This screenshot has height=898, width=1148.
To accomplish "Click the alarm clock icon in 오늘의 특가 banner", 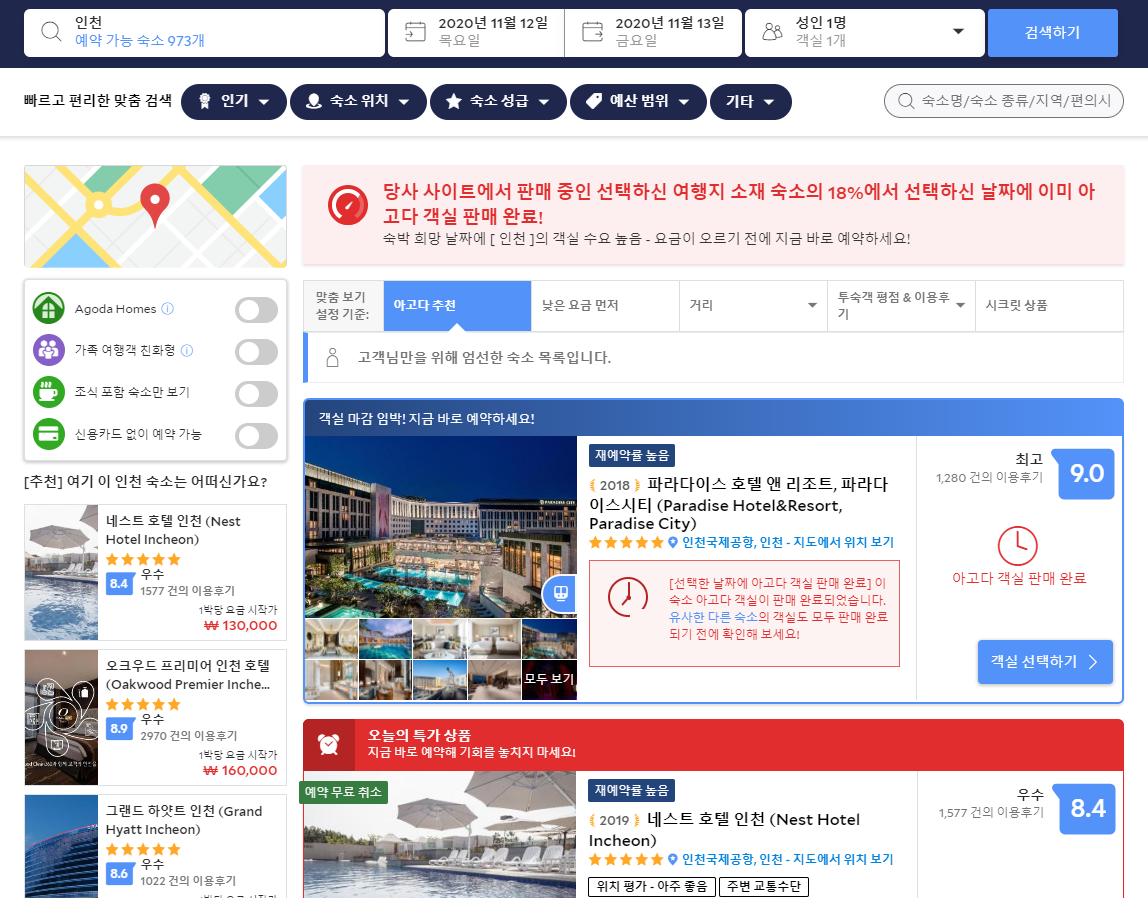I will click(329, 744).
